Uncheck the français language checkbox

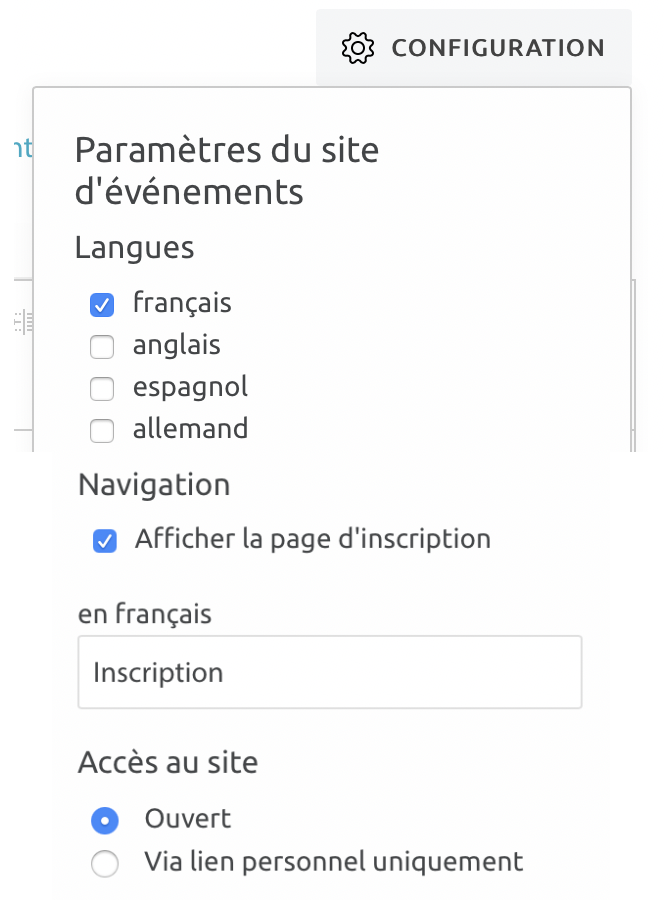[x=102, y=305]
